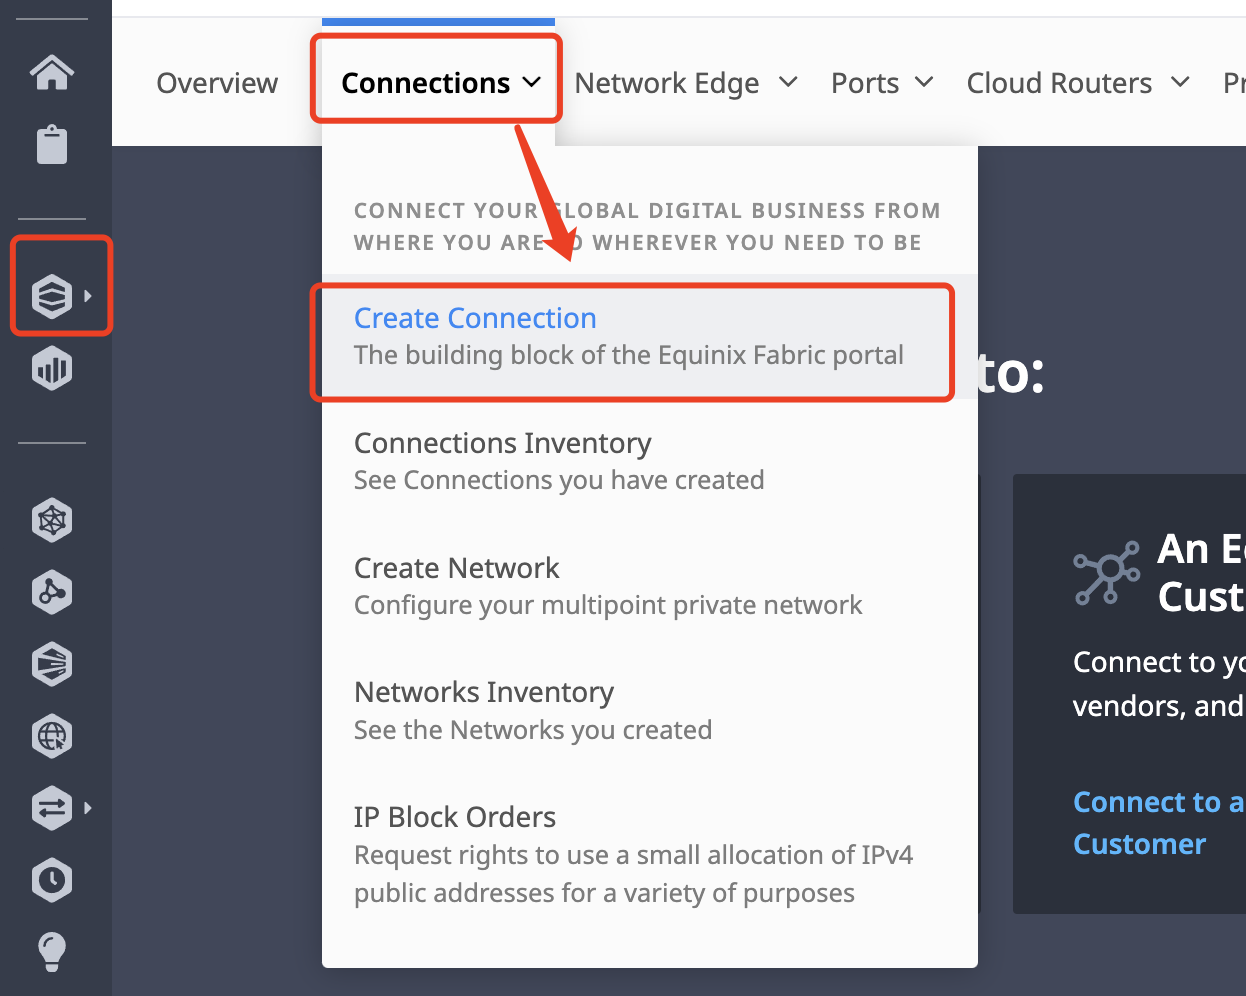Screen dimensions: 1246x996
Task: Expand the Network Edge dropdown
Action: click(x=686, y=83)
